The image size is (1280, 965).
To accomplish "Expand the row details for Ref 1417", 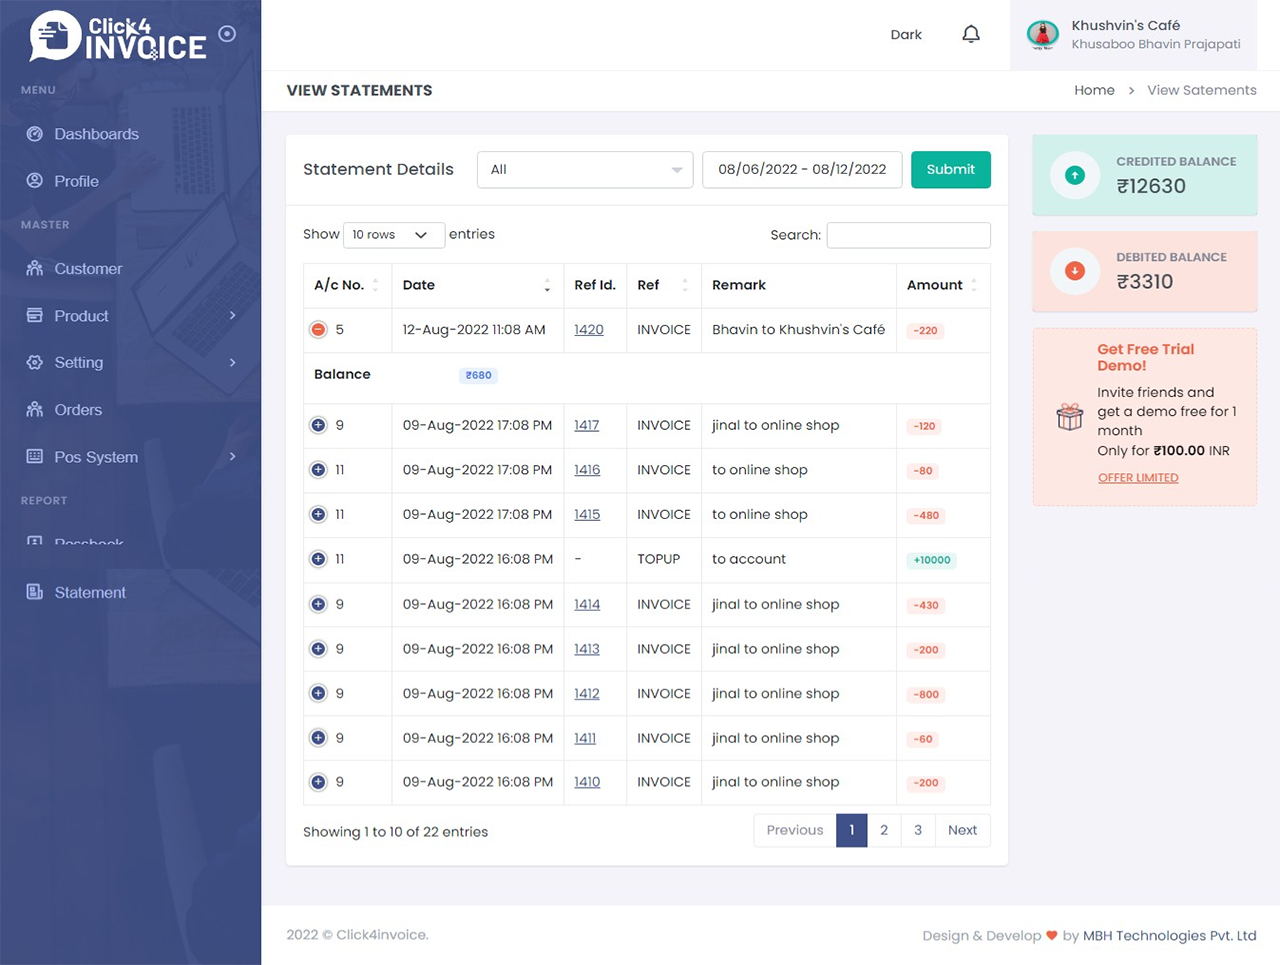I will 318,425.
